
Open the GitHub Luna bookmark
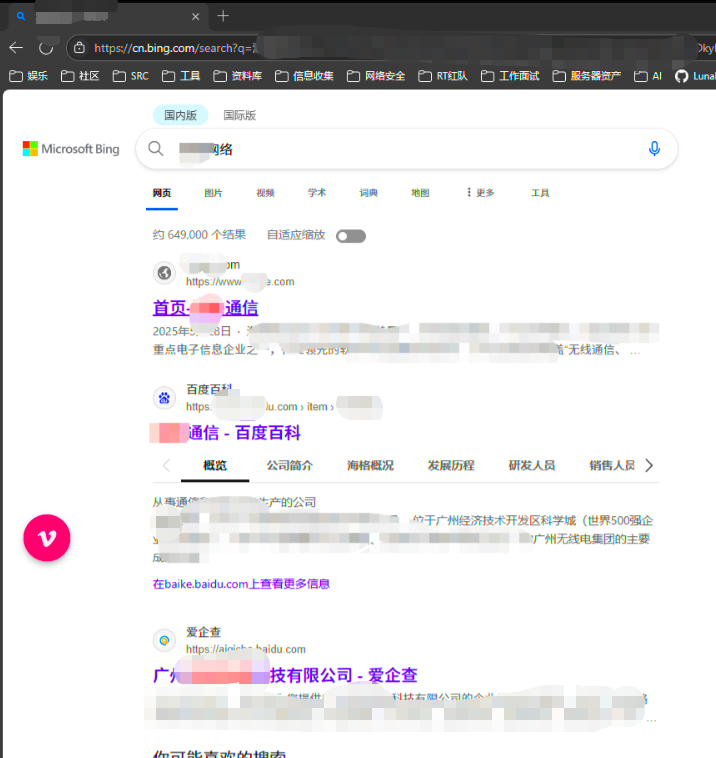click(x=695, y=76)
